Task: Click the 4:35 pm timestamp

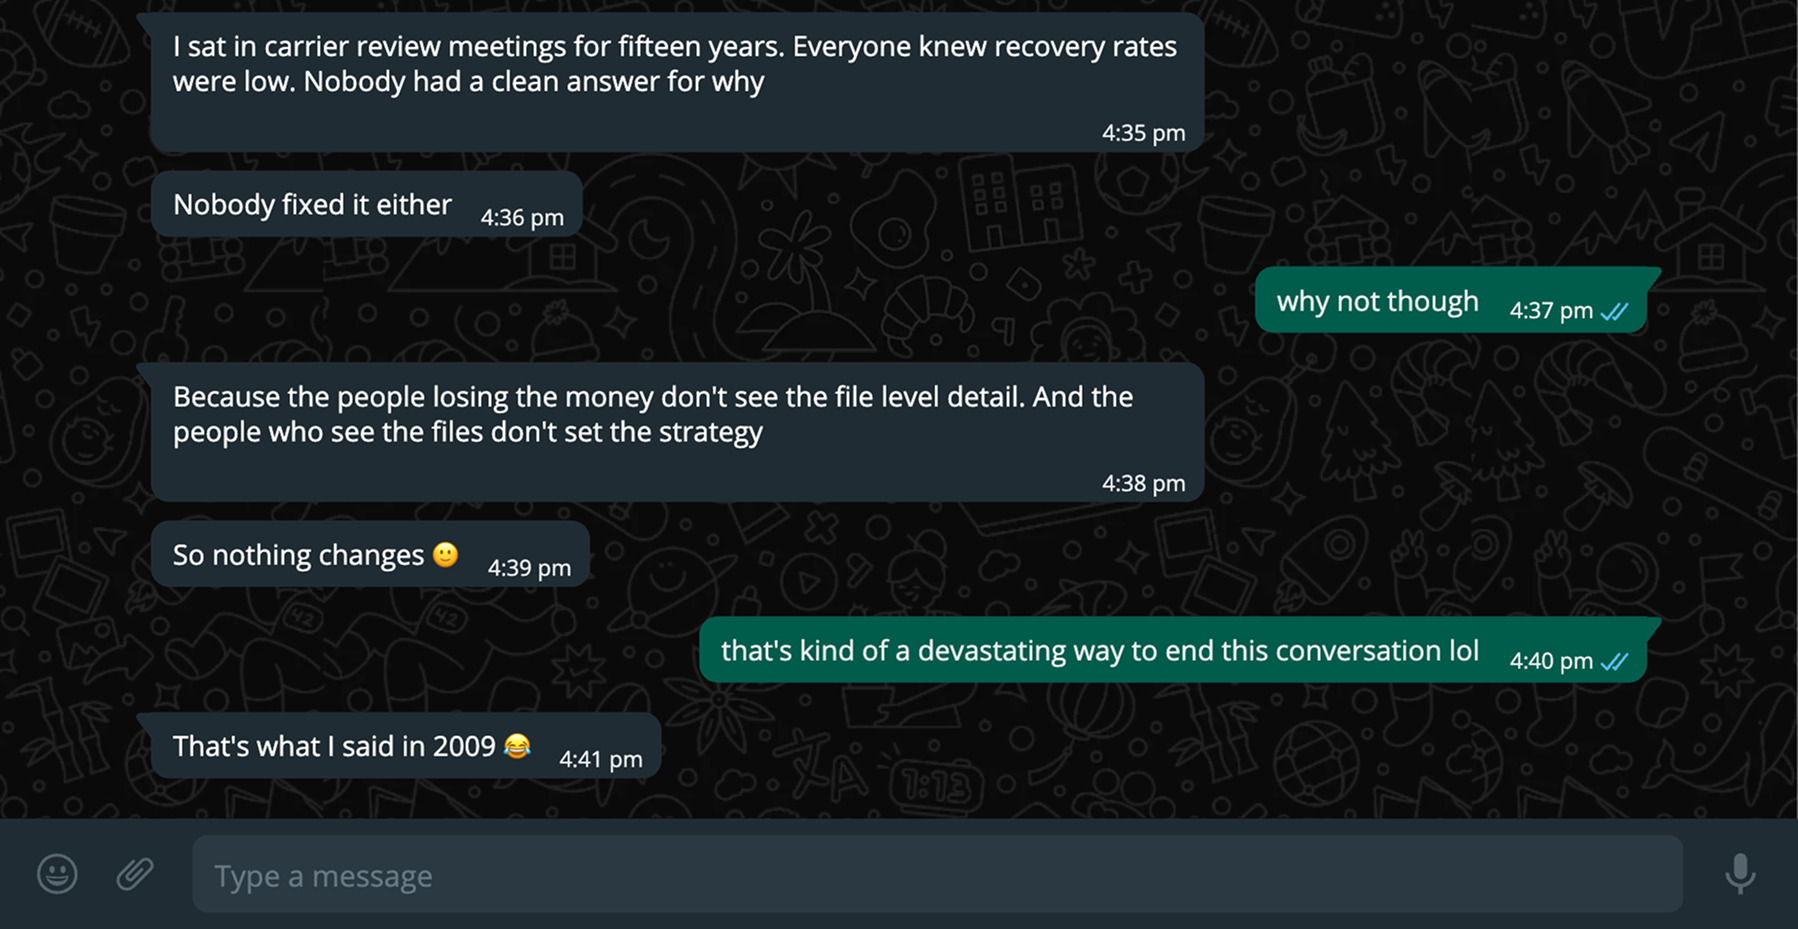Action: (1143, 133)
